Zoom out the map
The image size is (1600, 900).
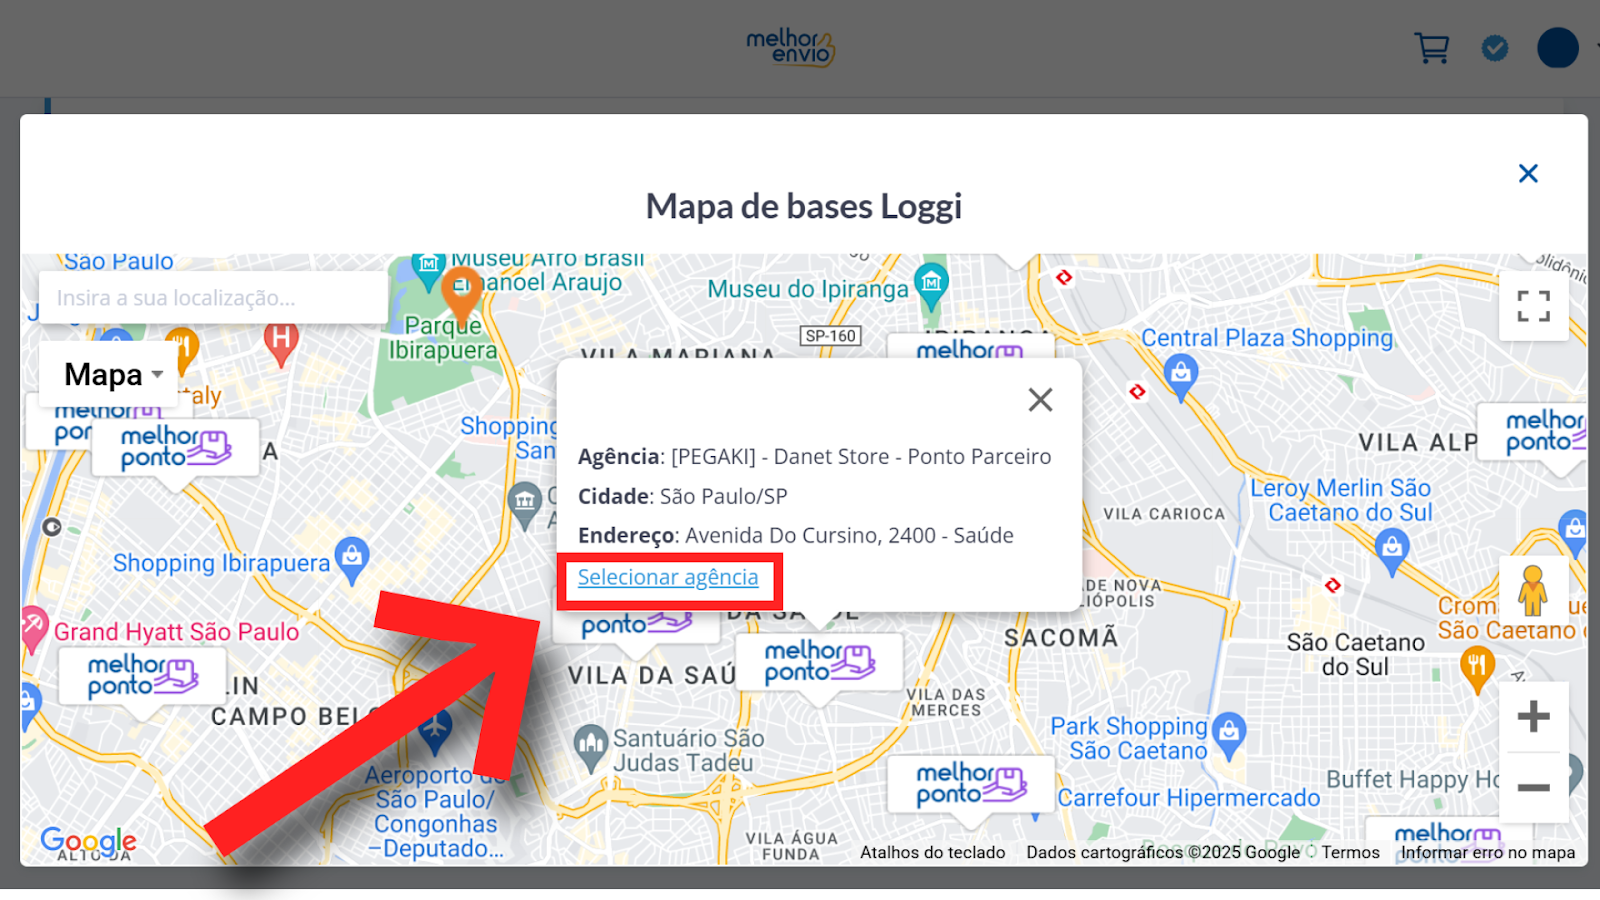click(1533, 788)
